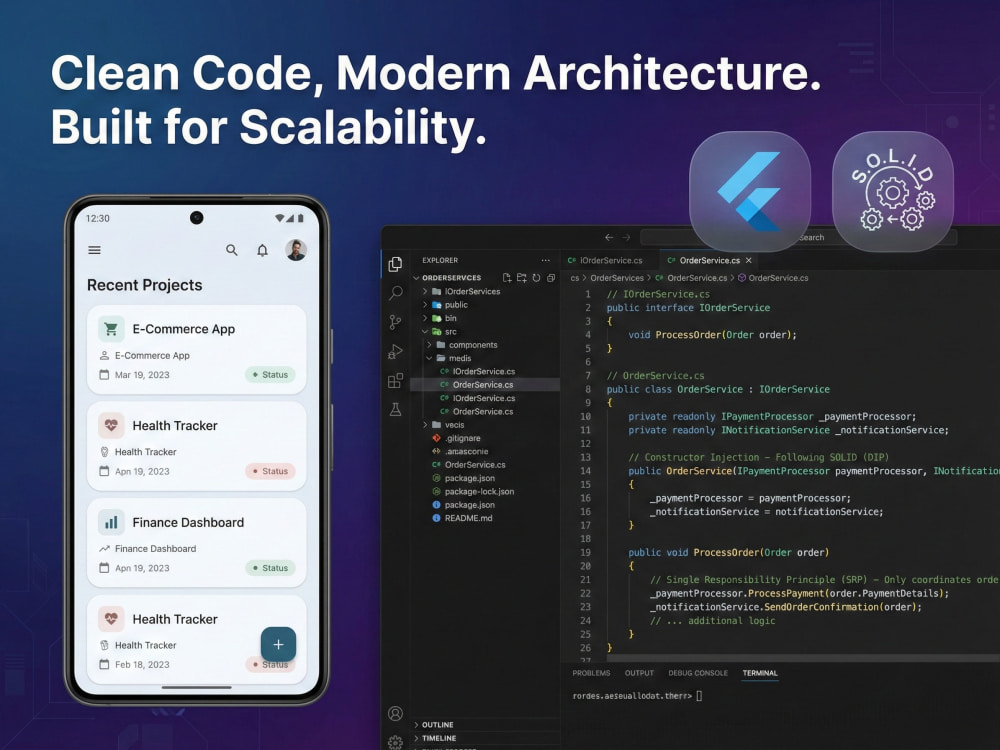Screen dimensions: 1000x750
Task: Open the phone hamburger menu
Action: 94,250
